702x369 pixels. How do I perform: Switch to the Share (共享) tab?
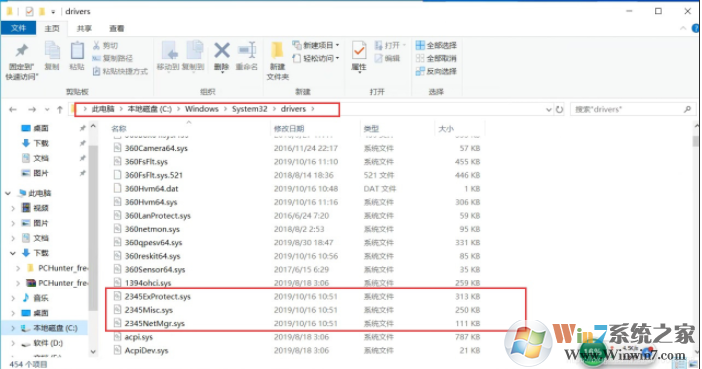pyautogui.click(x=84, y=28)
